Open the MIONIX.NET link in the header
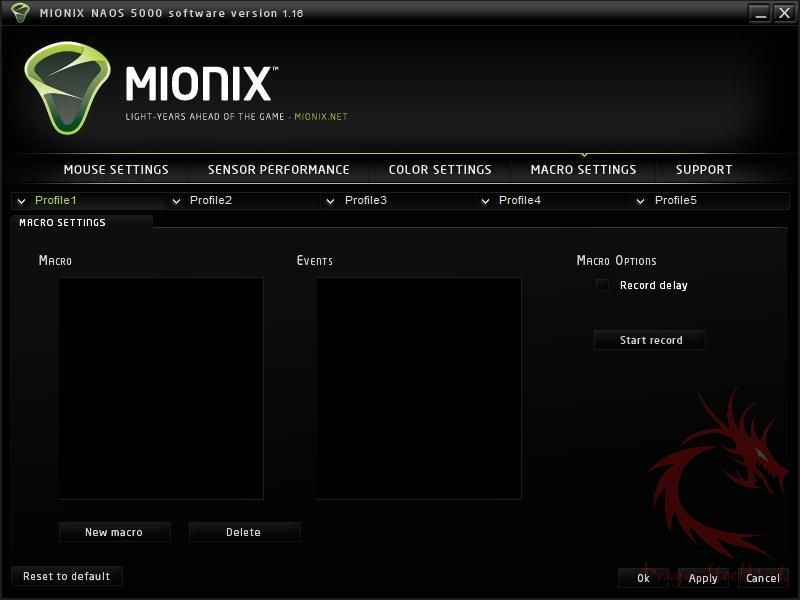This screenshot has width=800, height=600. tap(321, 116)
